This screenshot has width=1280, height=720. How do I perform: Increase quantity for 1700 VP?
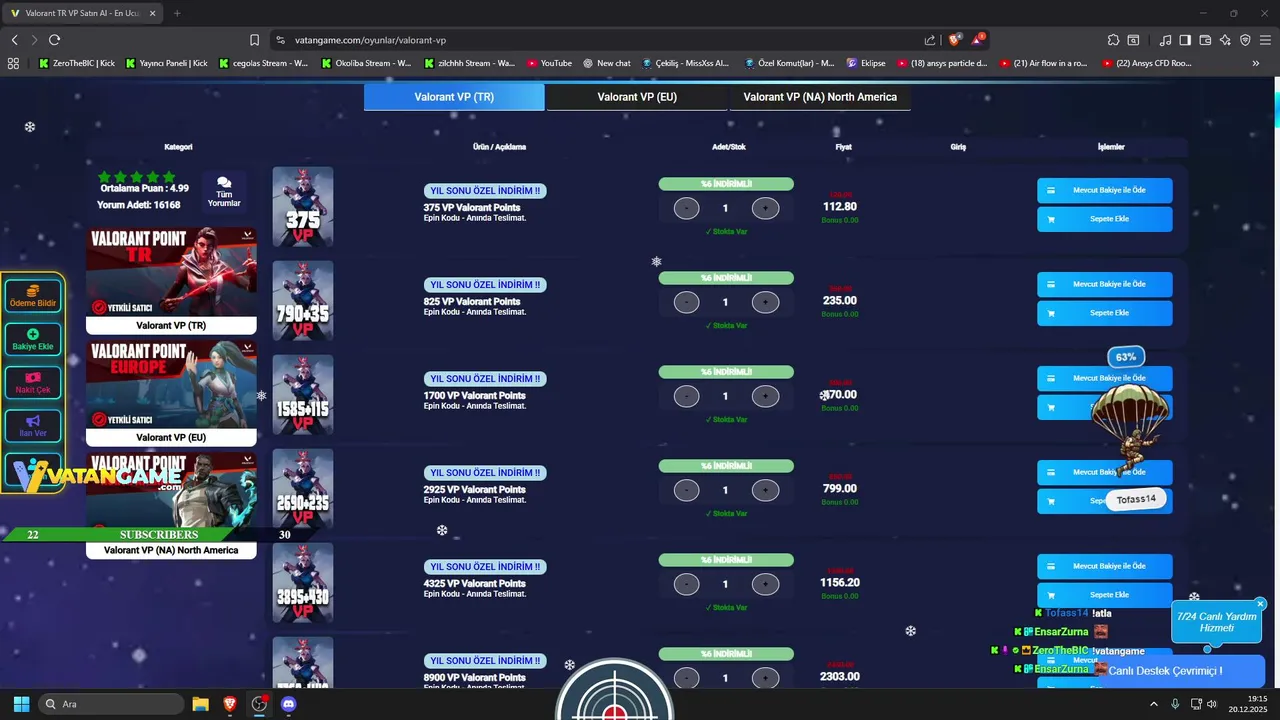click(x=765, y=396)
